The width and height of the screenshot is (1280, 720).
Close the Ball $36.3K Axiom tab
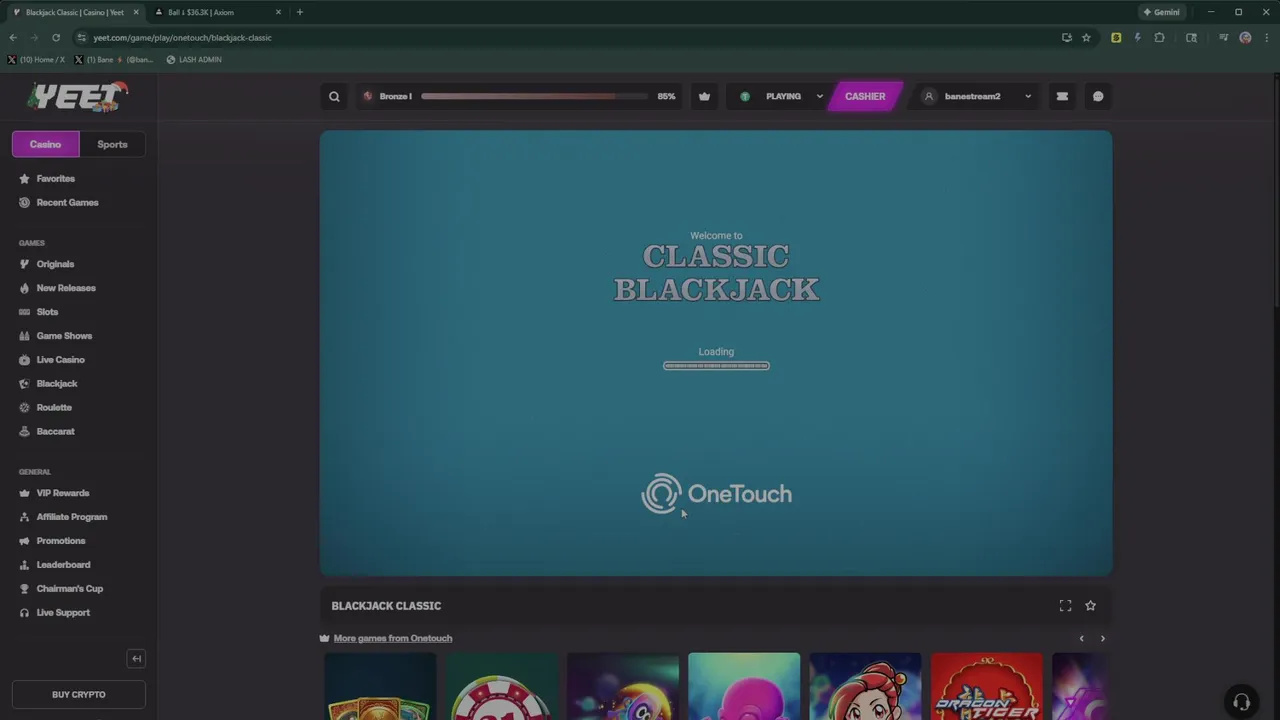278,12
